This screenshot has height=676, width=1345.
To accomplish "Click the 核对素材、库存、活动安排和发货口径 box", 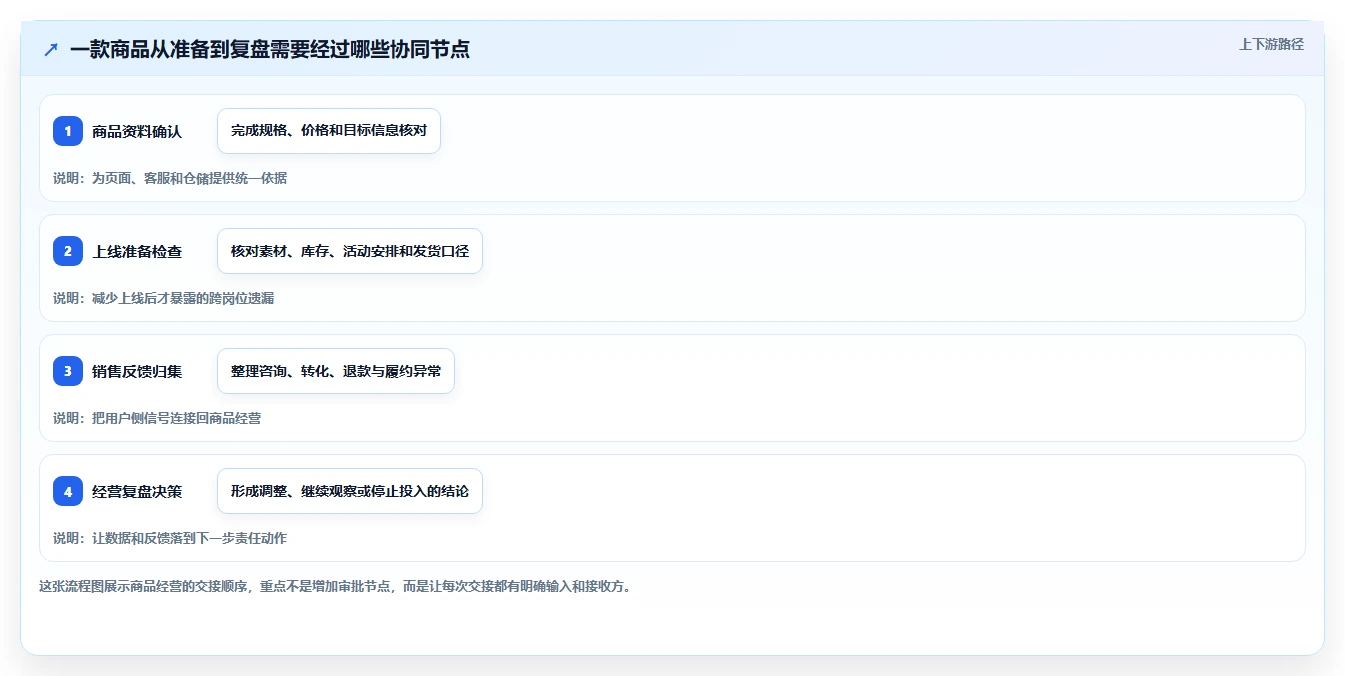I will (x=350, y=251).
